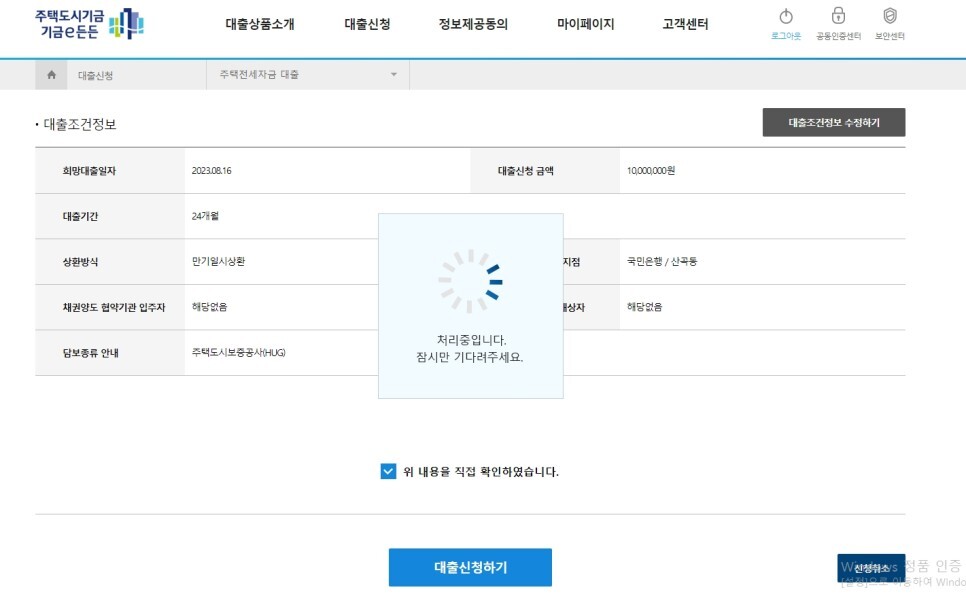The width and height of the screenshot is (966, 613).
Task: Open 공동인증센터 via the padlock icon
Action: [836, 23]
